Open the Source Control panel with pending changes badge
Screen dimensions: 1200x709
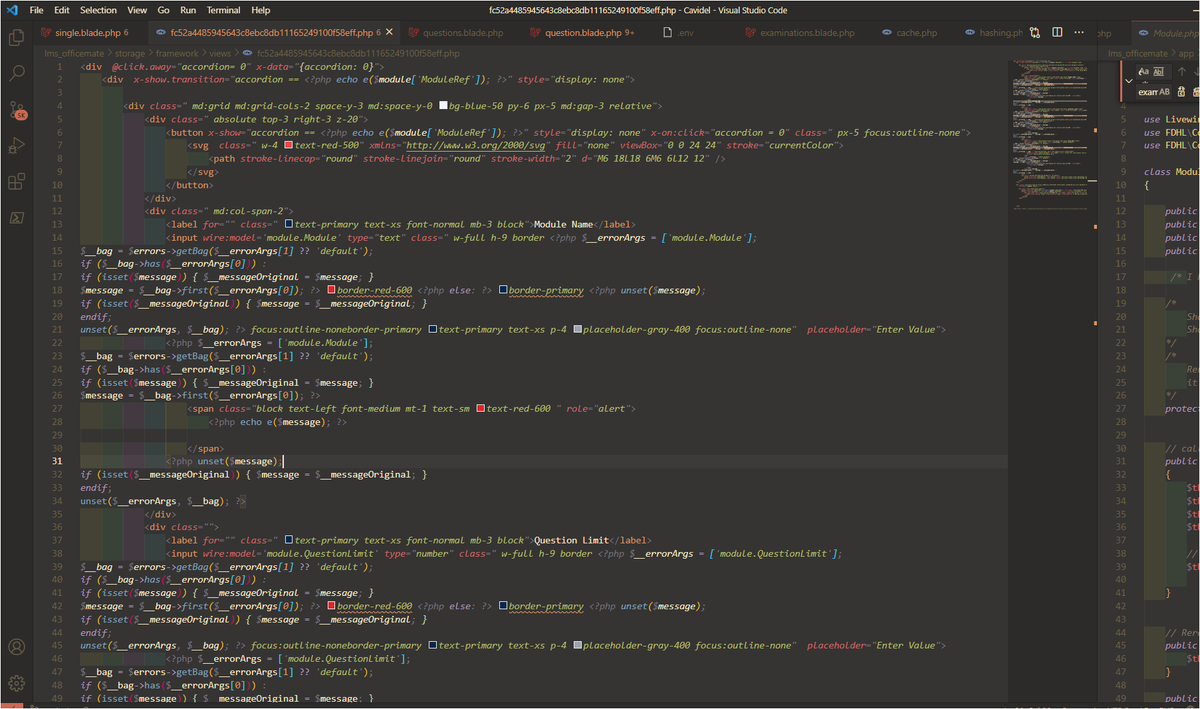click(14, 108)
